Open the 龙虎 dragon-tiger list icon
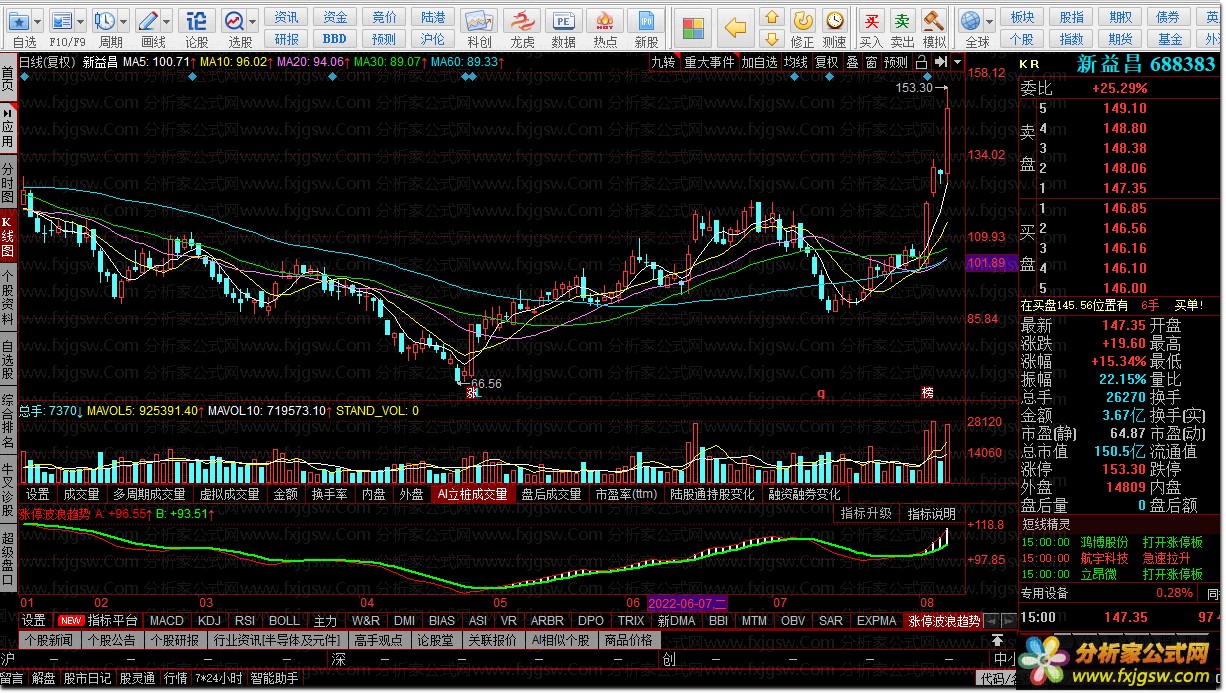The height and width of the screenshot is (693, 1226). pos(522,20)
